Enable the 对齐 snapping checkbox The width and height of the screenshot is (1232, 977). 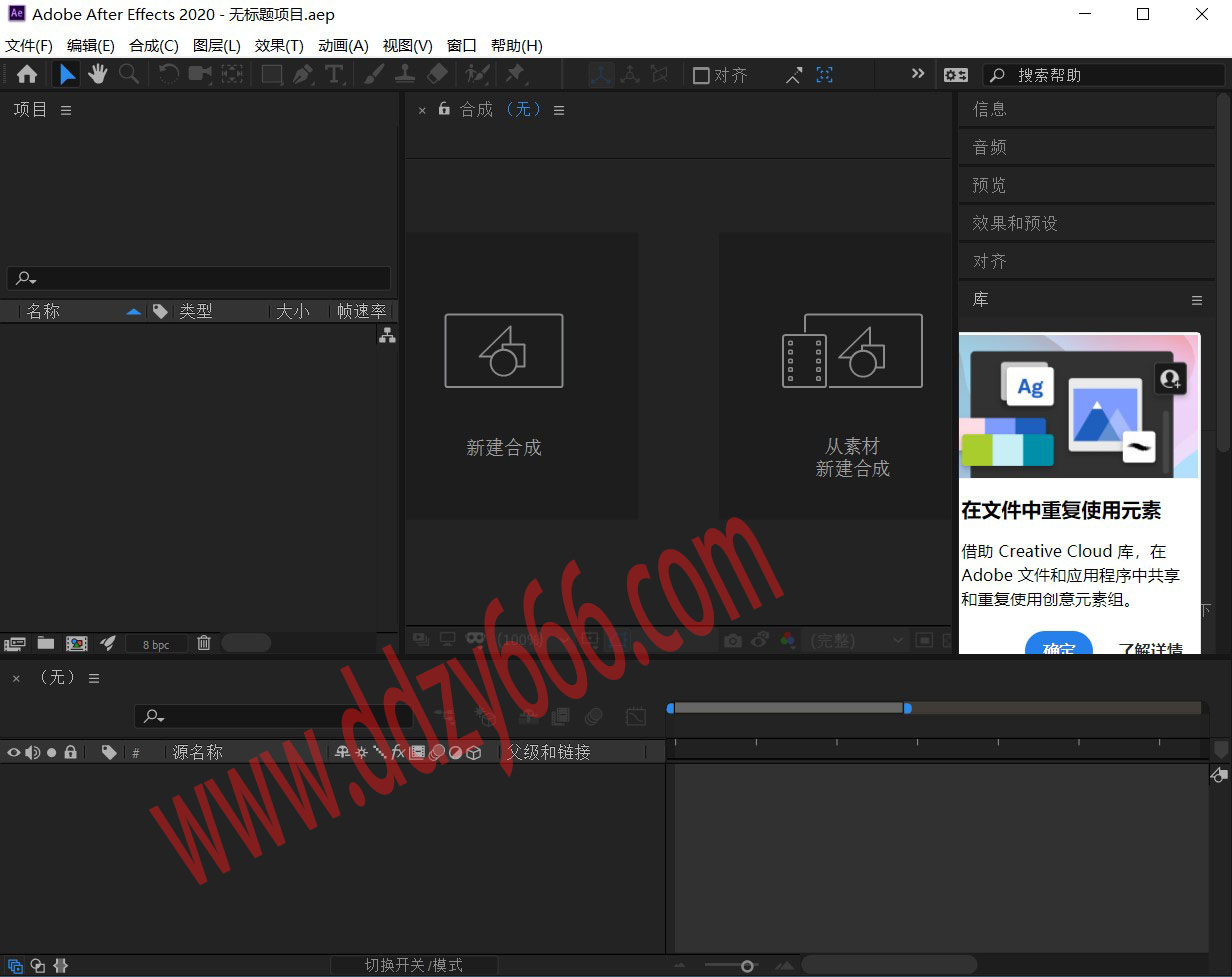701,75
